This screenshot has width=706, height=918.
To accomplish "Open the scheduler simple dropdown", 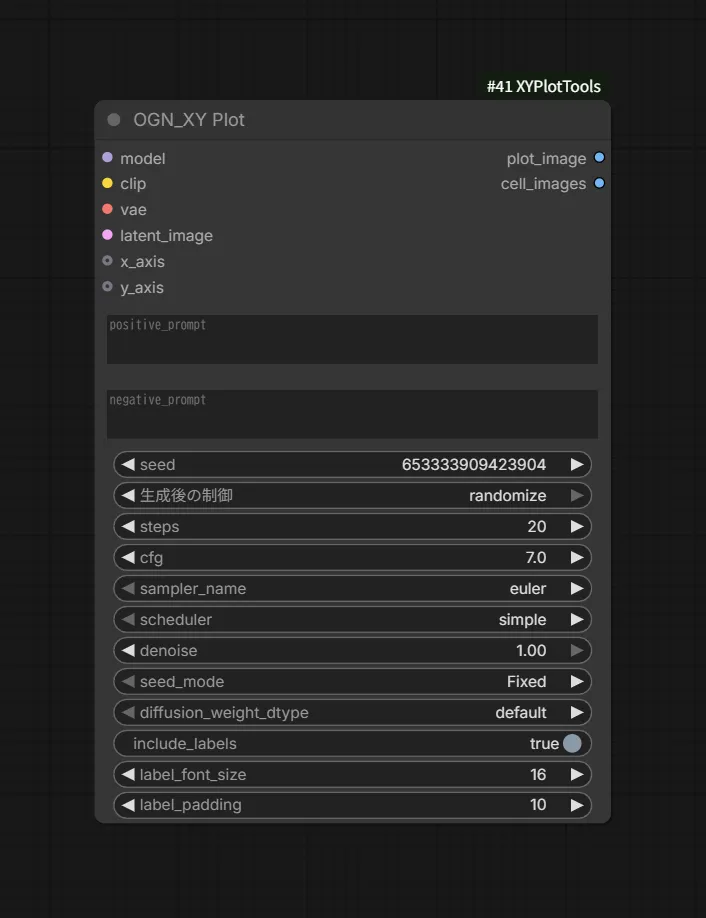I will [x=352, y=619].
